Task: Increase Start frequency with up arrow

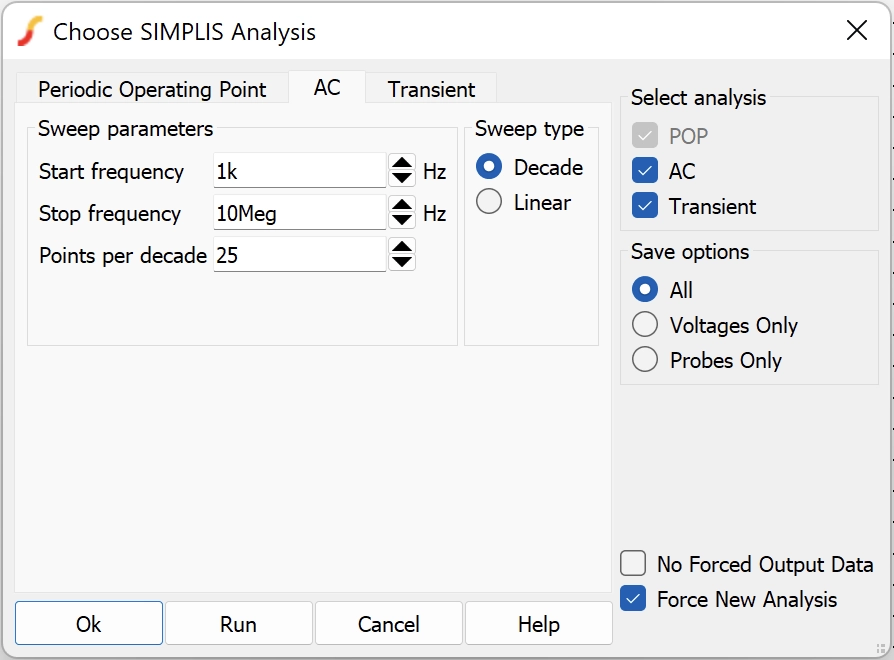Action: tap(402, 163)
